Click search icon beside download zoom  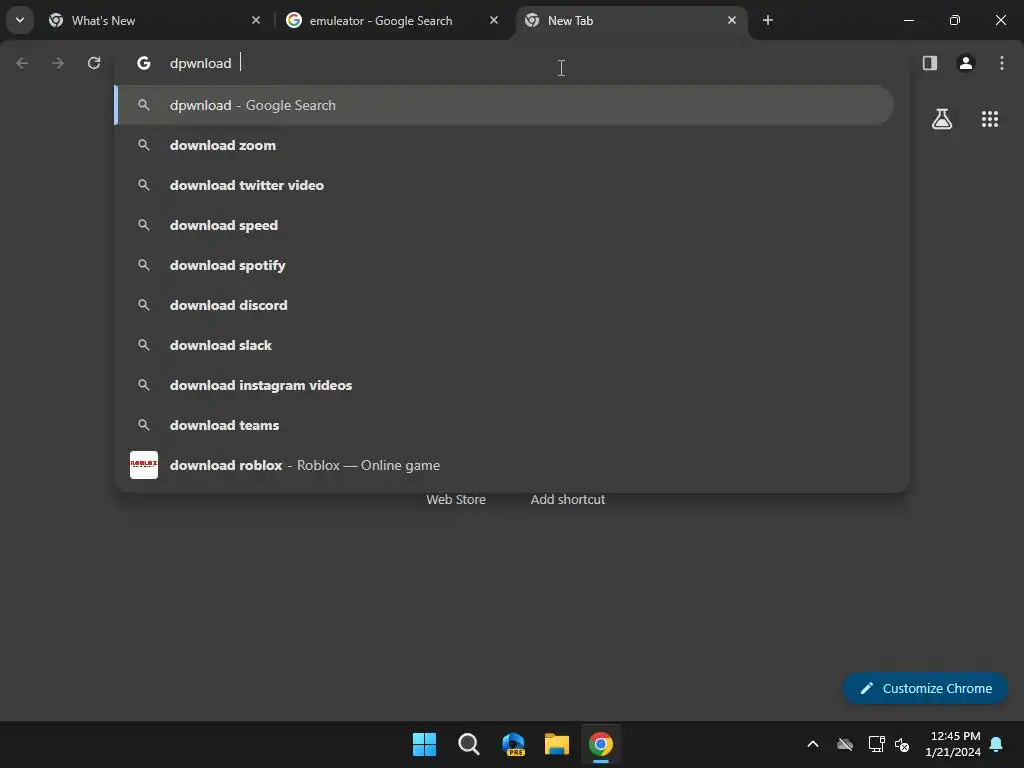click(144, 145)
